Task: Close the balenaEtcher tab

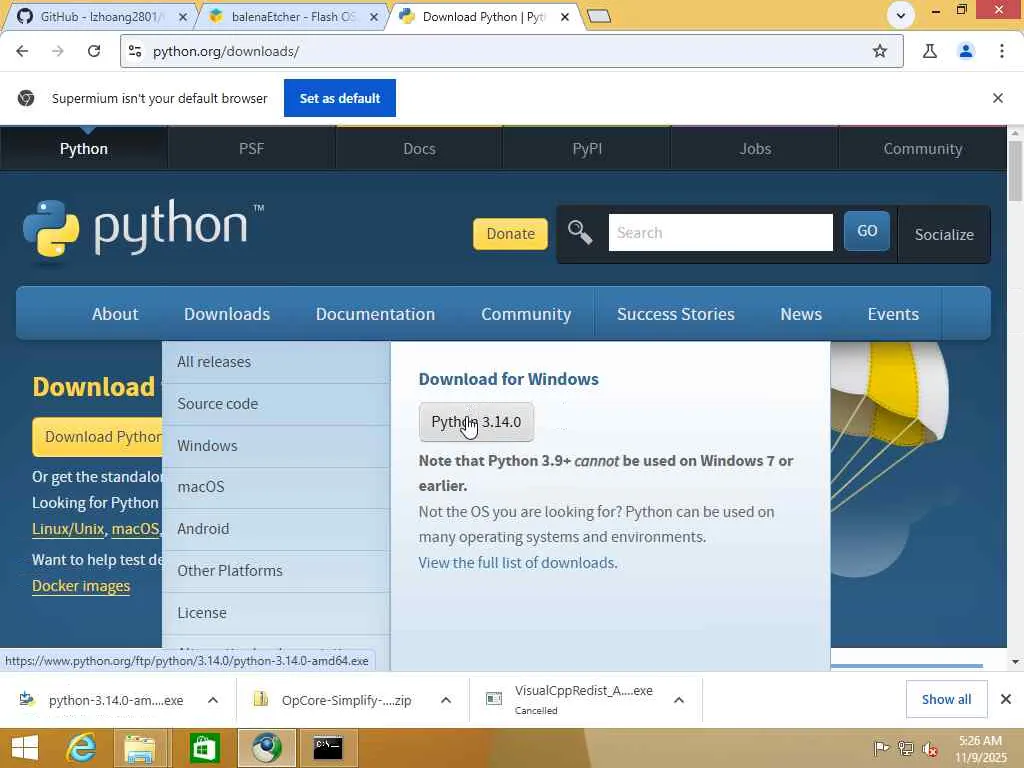Action: click(374, 17)
